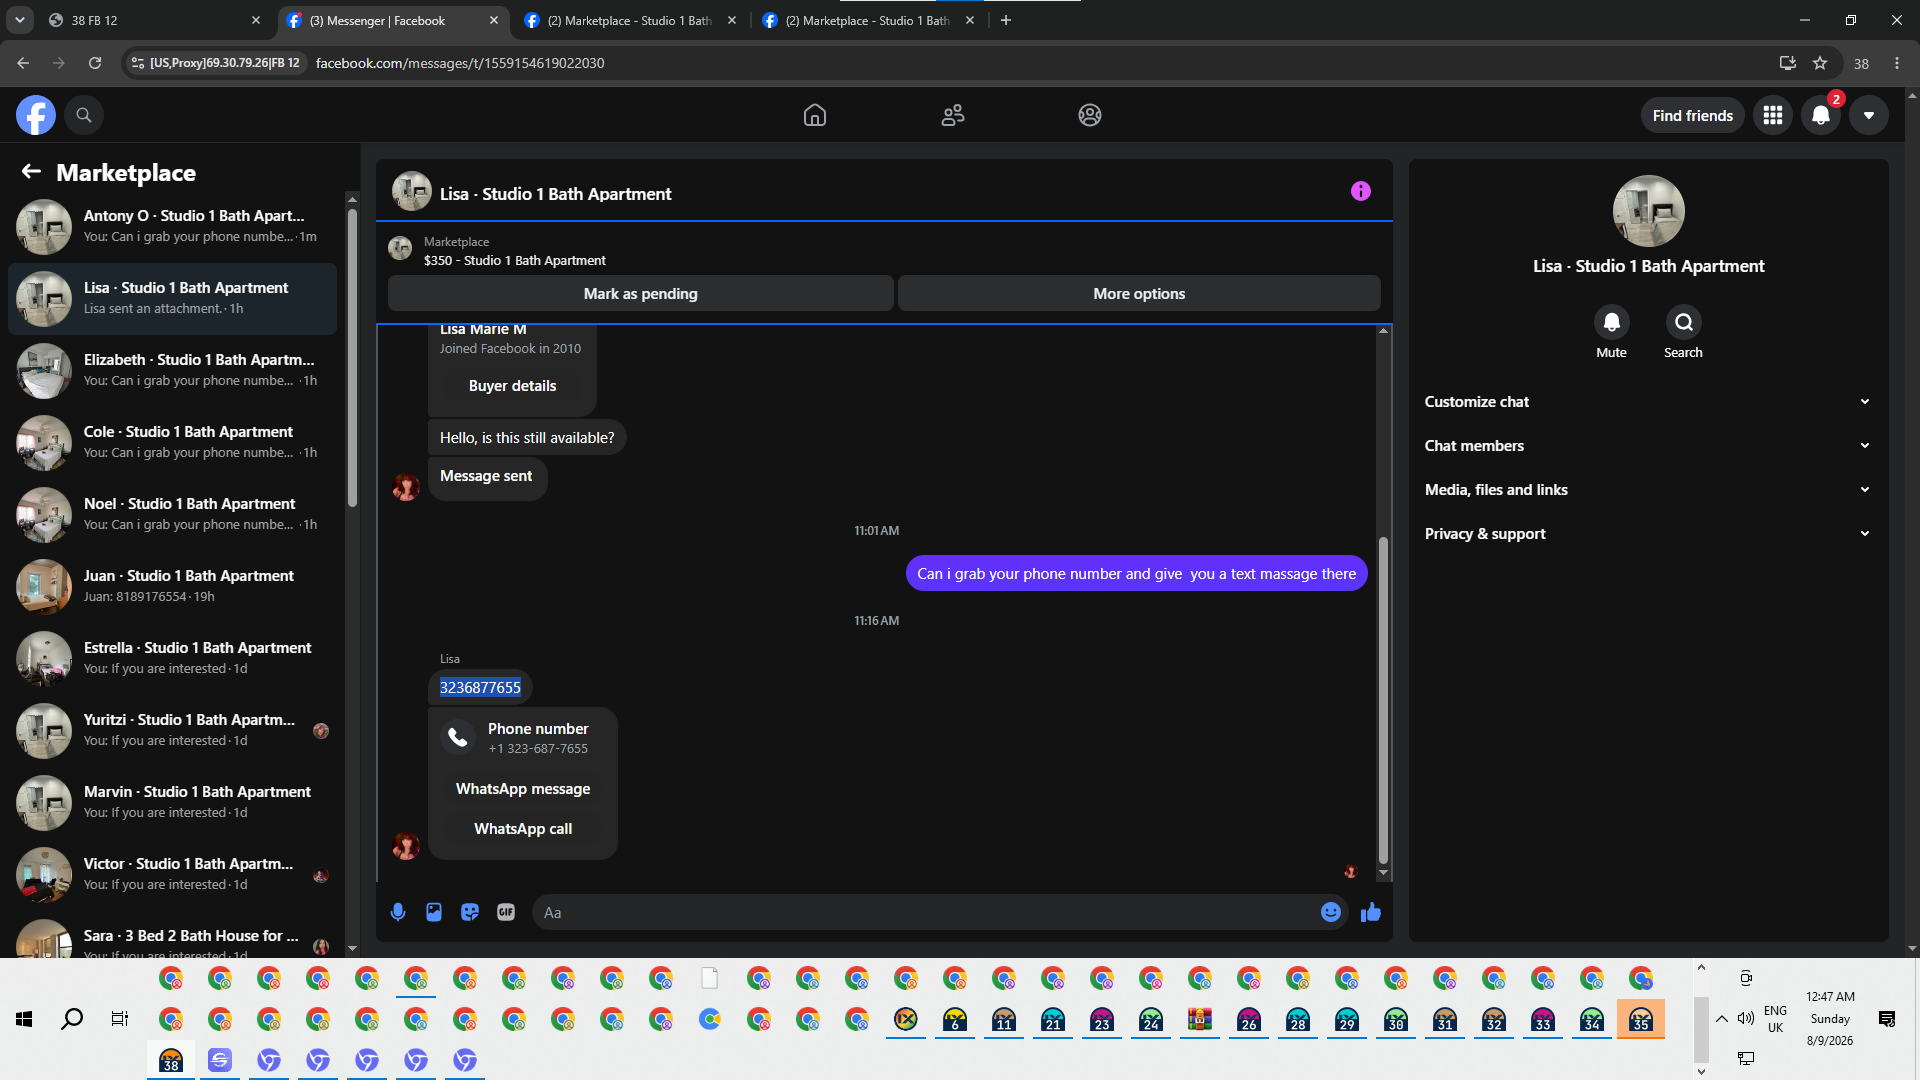Send a WhatsApp message to Lisa

coord(523,789)
